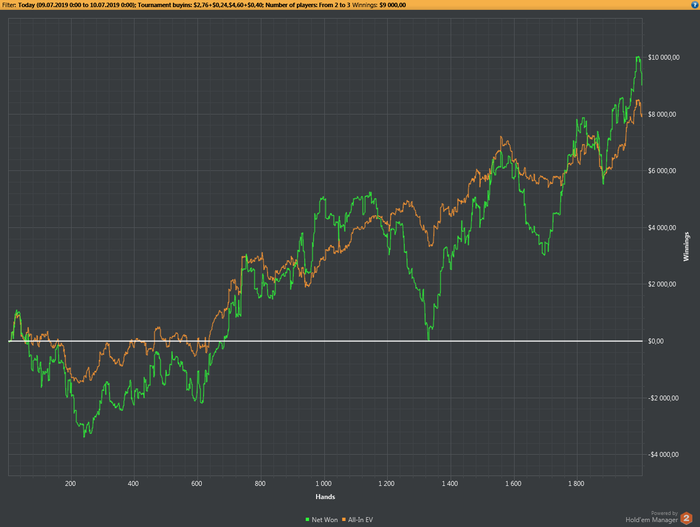Click the Net Won legend label

tap(325, 519)
